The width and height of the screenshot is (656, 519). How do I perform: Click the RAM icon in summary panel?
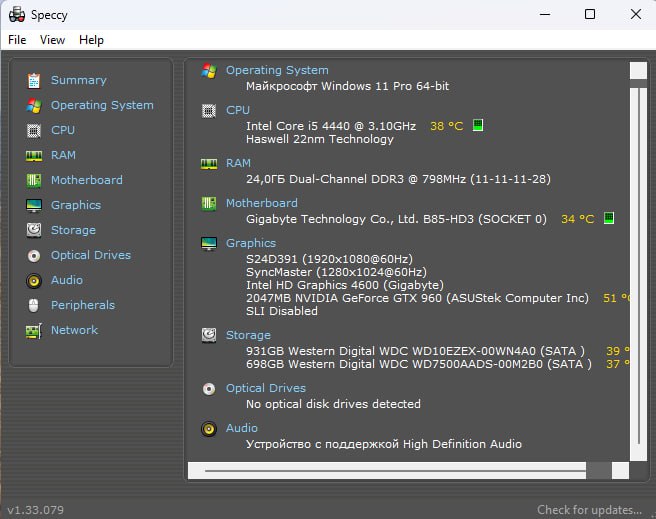(209, 164)
